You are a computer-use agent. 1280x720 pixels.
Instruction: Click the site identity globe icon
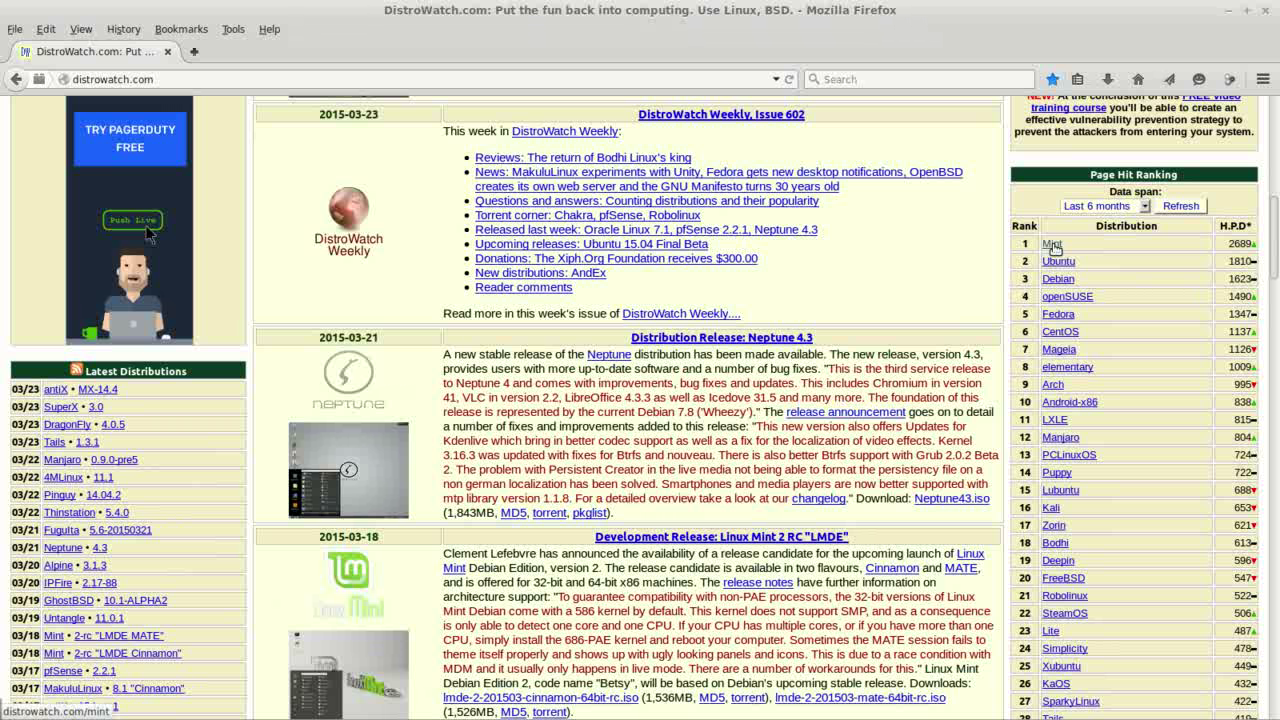63,79
